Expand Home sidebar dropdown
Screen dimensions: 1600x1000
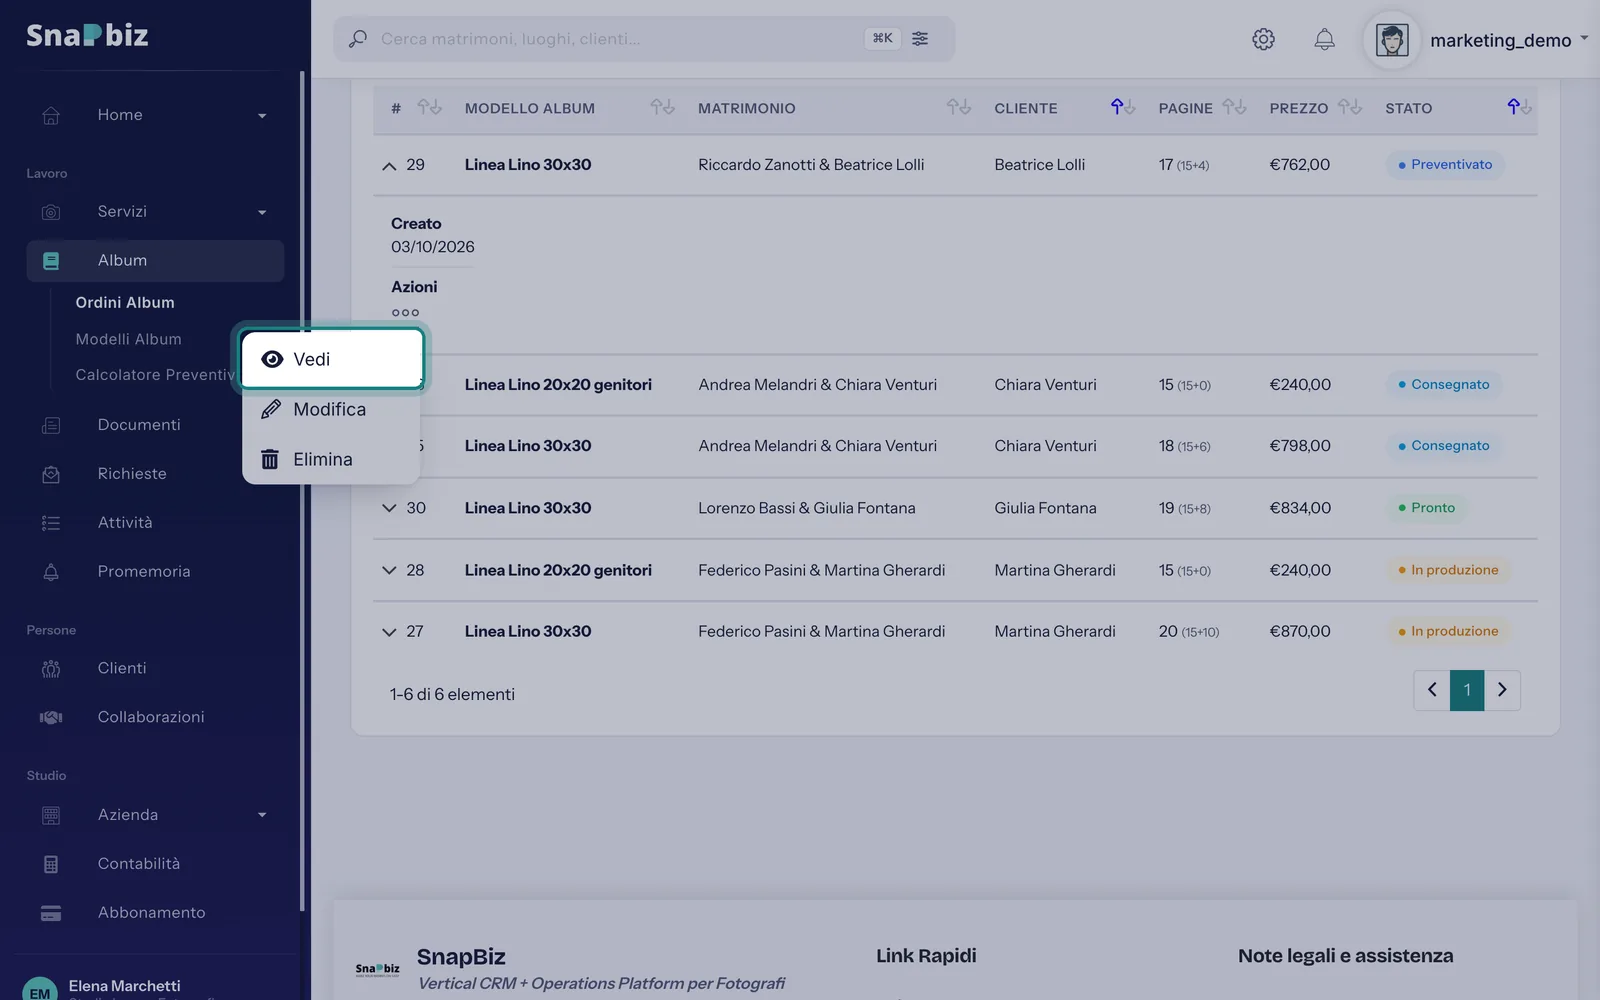pyautogui.click(x=262, y=116)
